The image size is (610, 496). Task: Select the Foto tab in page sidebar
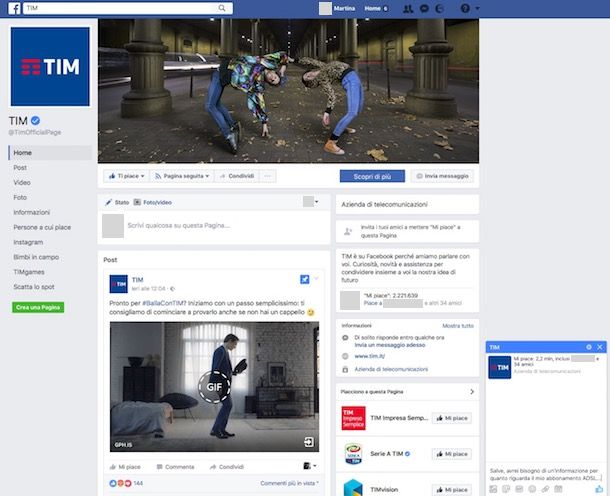click(x=20, y=197)
